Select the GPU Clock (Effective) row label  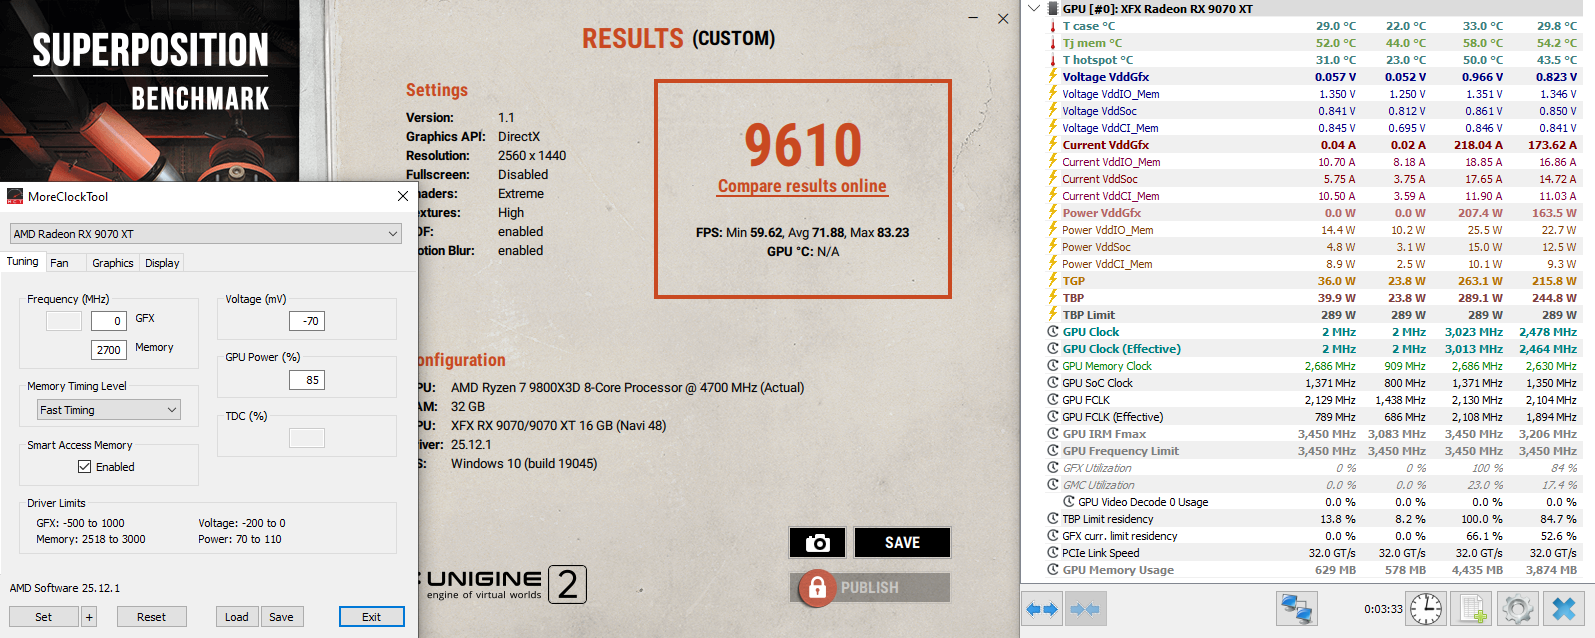[x=1121, y=349]
